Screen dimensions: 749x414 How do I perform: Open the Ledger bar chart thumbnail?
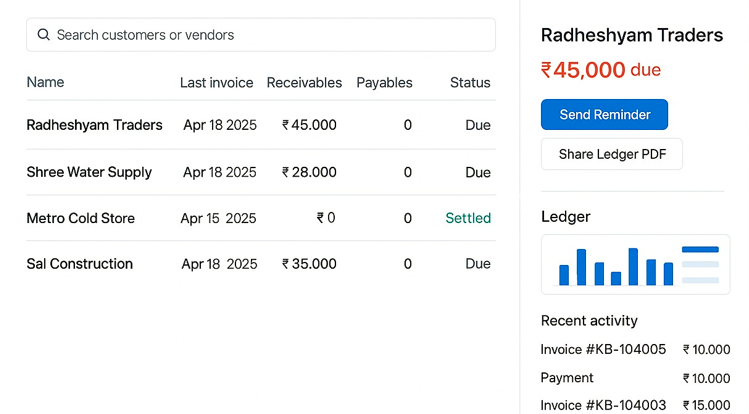click(635, 265)
